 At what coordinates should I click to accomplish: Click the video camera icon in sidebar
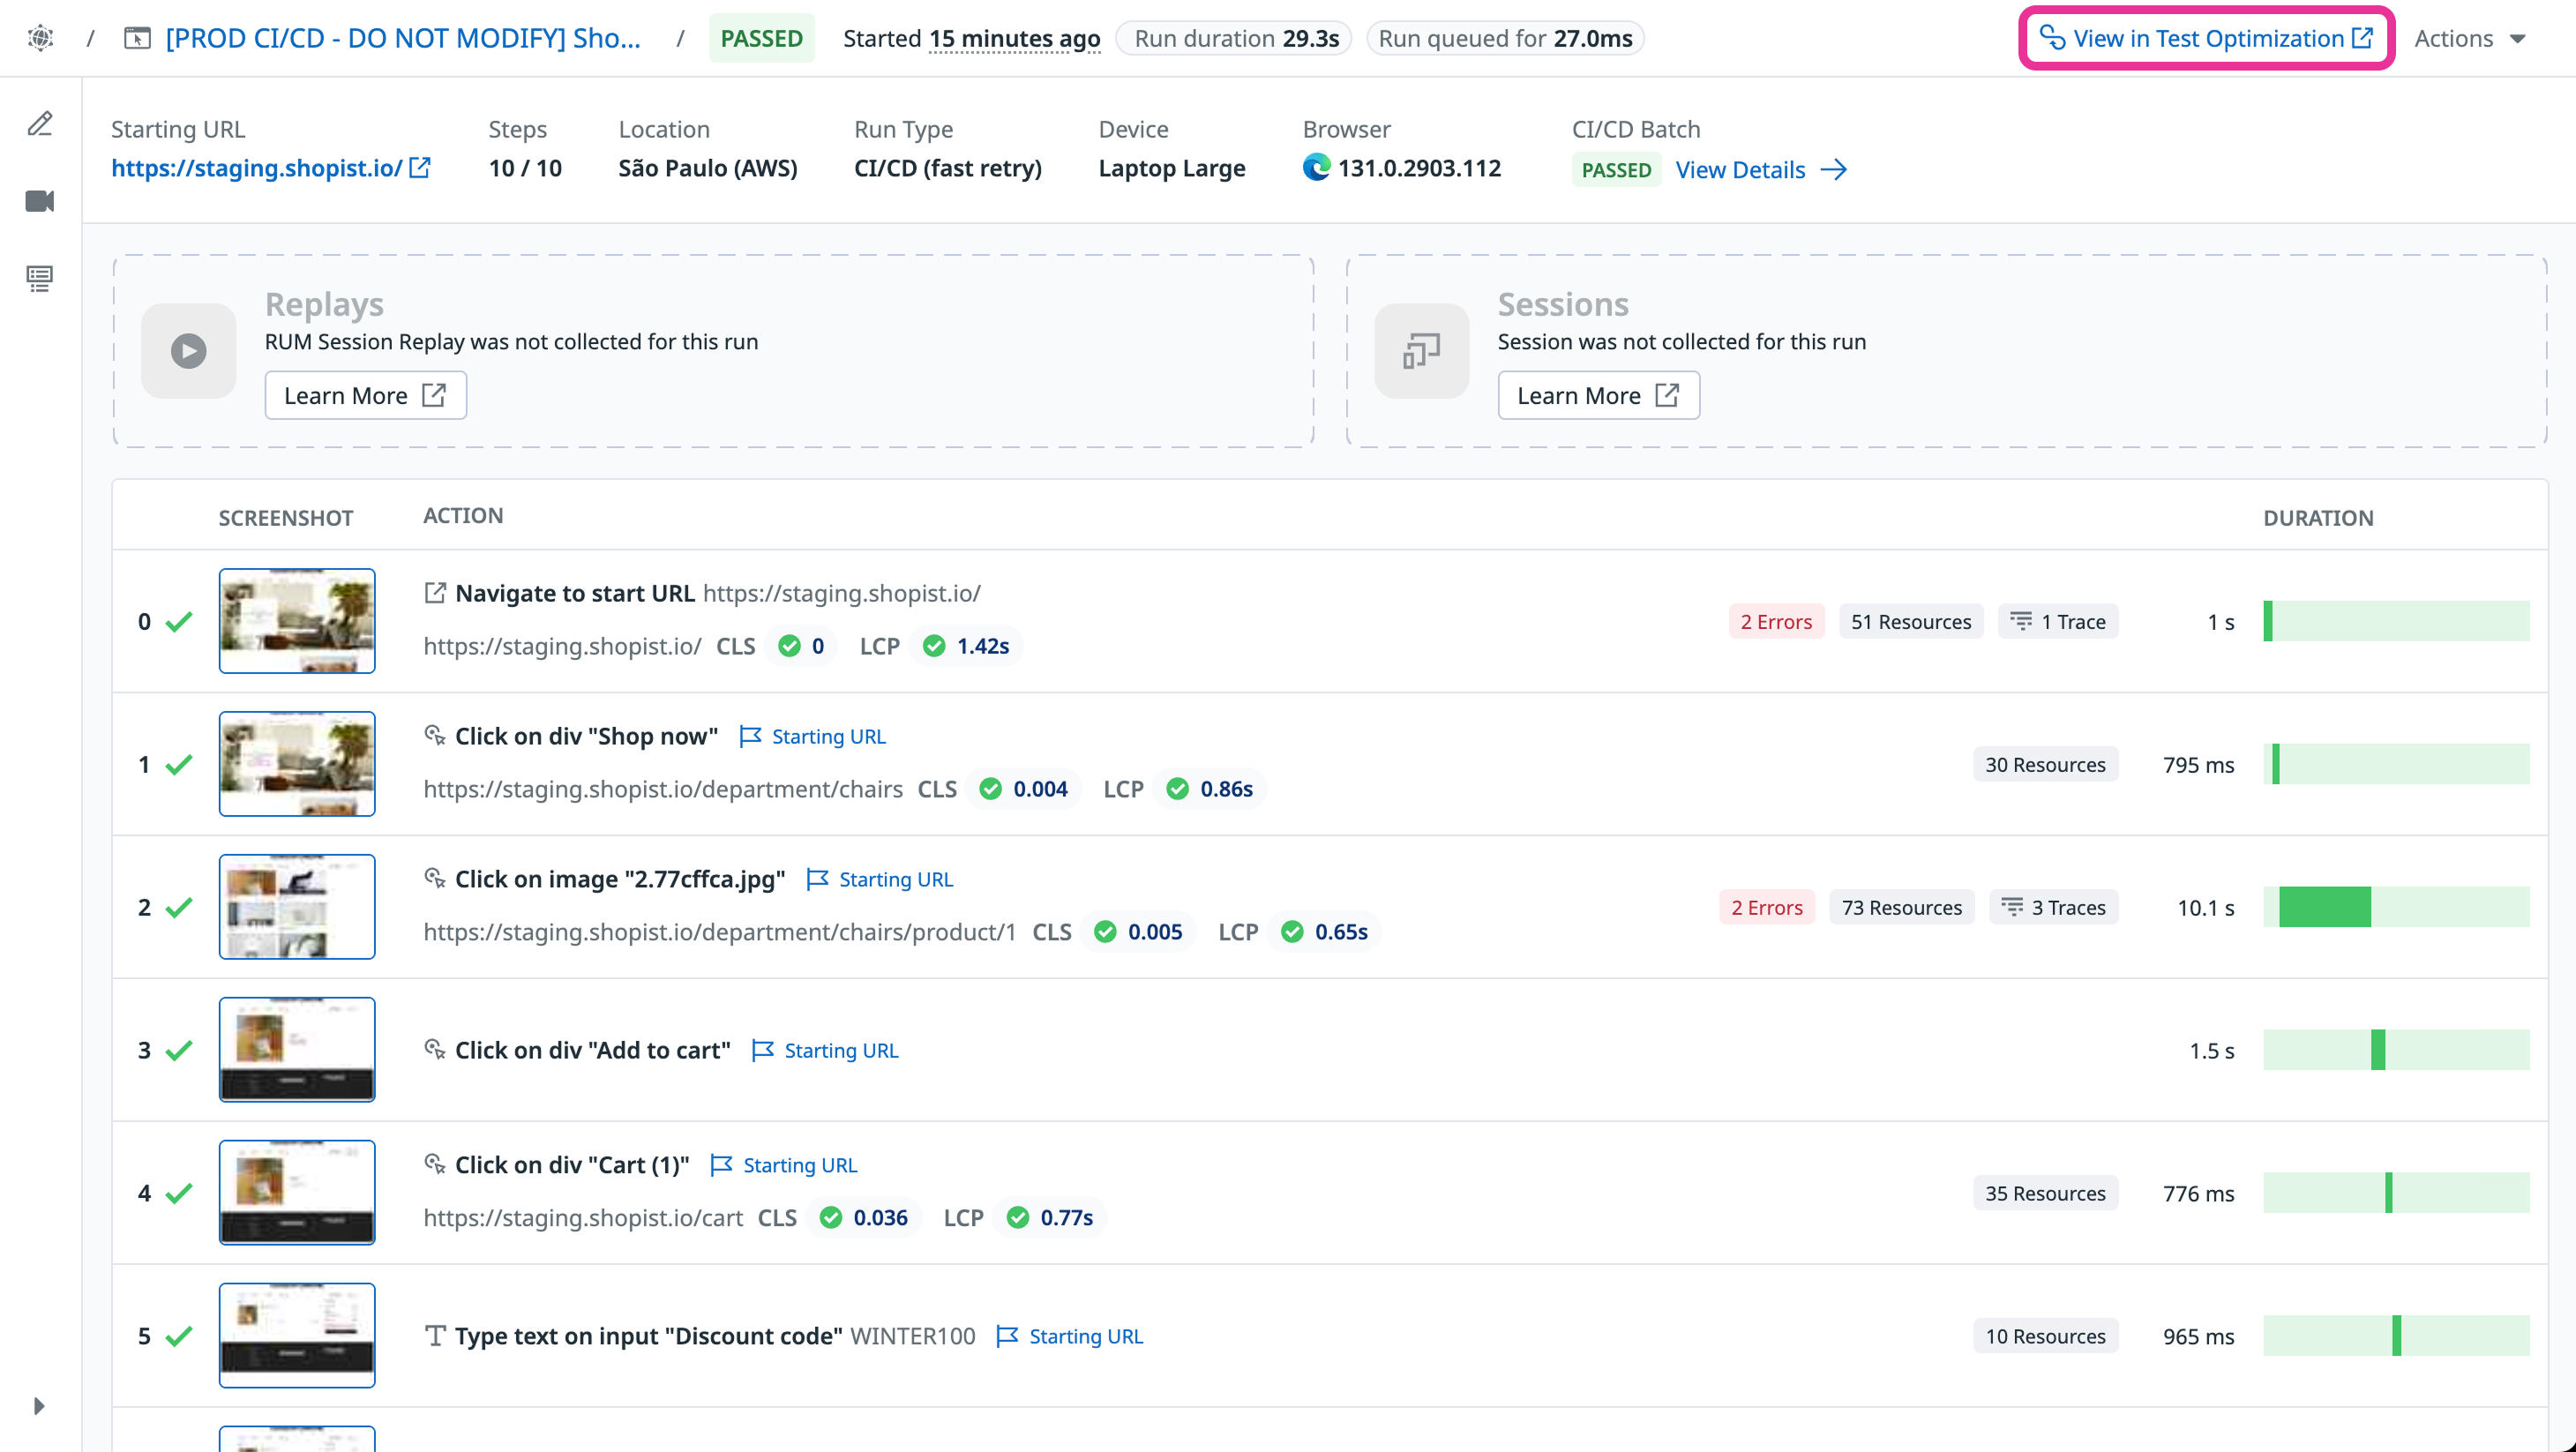(40, 201)
